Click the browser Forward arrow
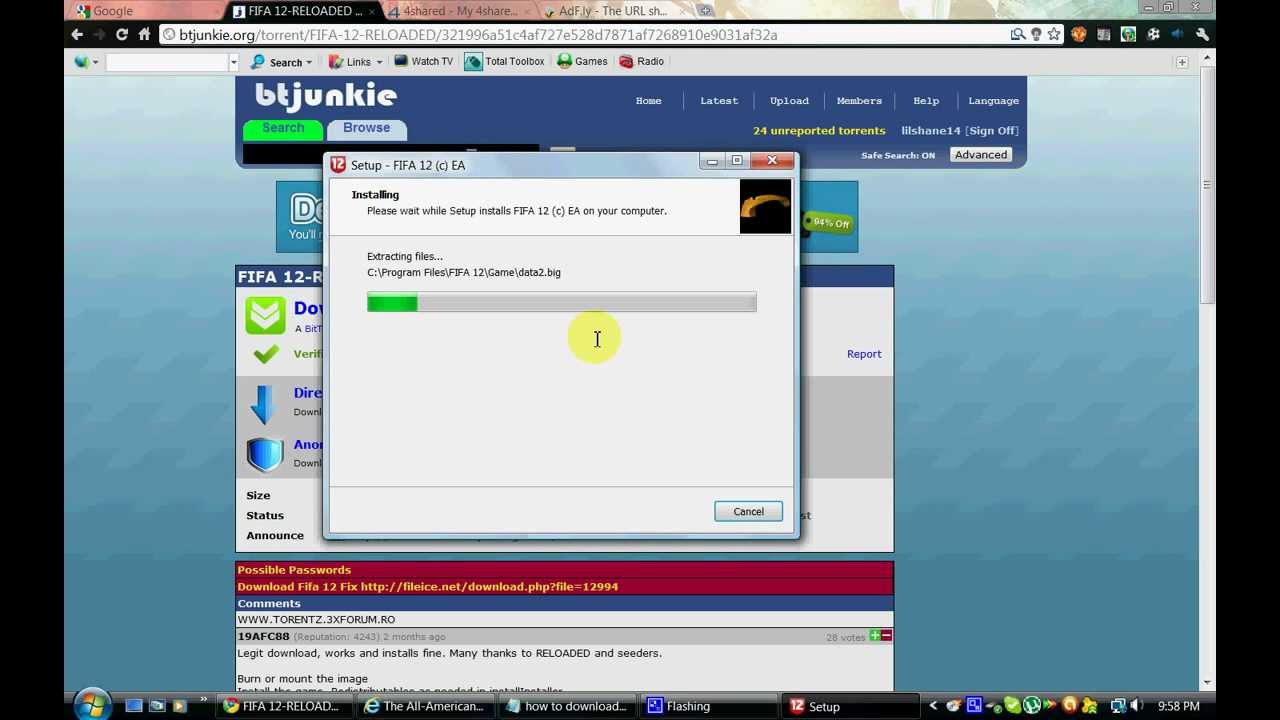Screen dimensions: 1280x720 (x=99, y=34)
